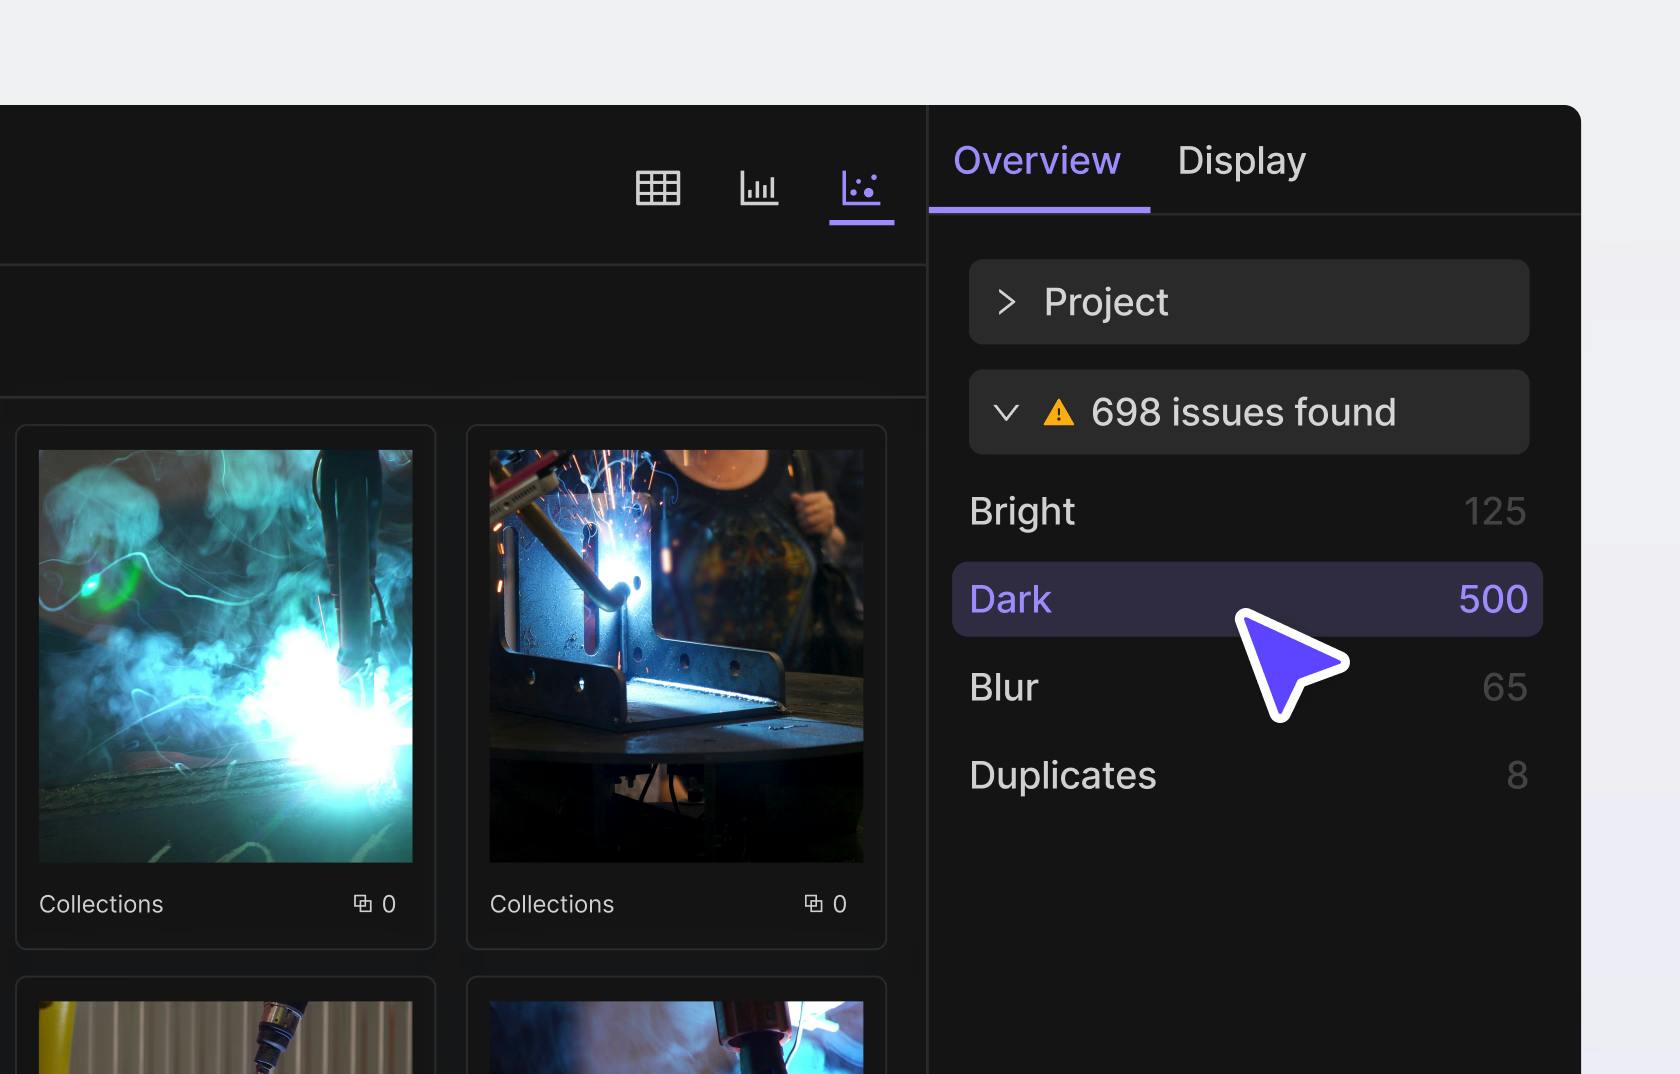Expand the Project section
This screenshot has width=1680, height=1074.
[x=1248, y=302]
